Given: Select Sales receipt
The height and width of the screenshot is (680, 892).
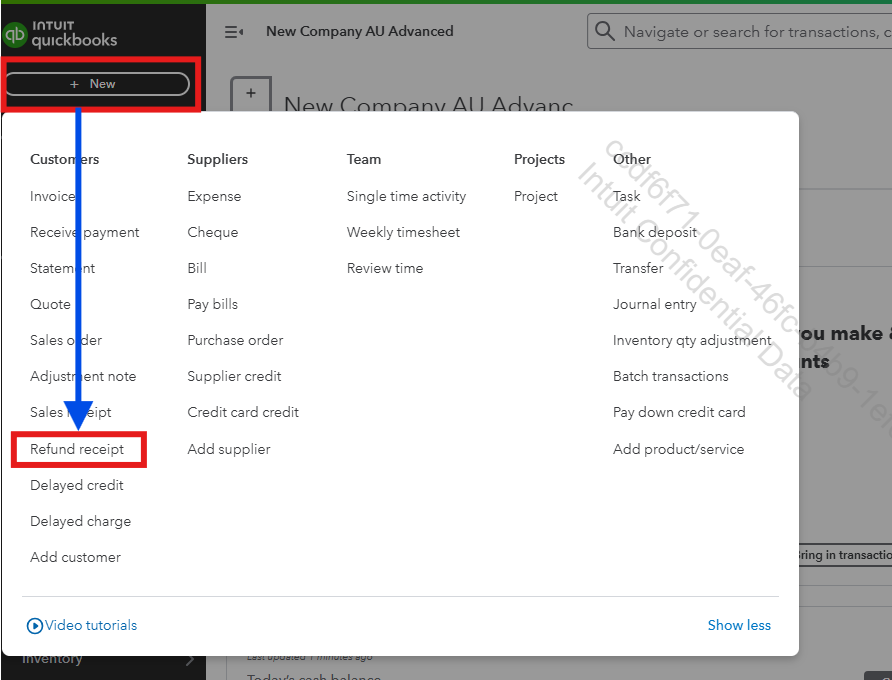Looking at the screenshot, I should (71, 412).
